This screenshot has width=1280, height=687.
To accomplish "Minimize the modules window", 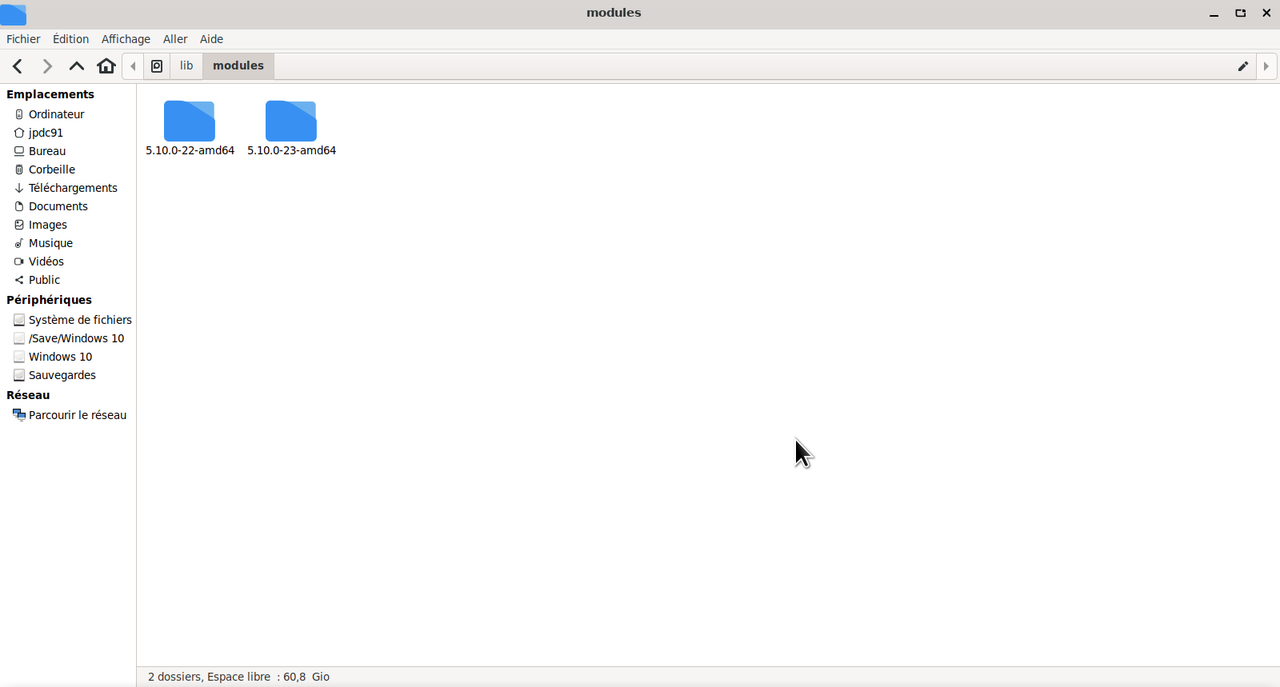I will [x=1214, y=13].
